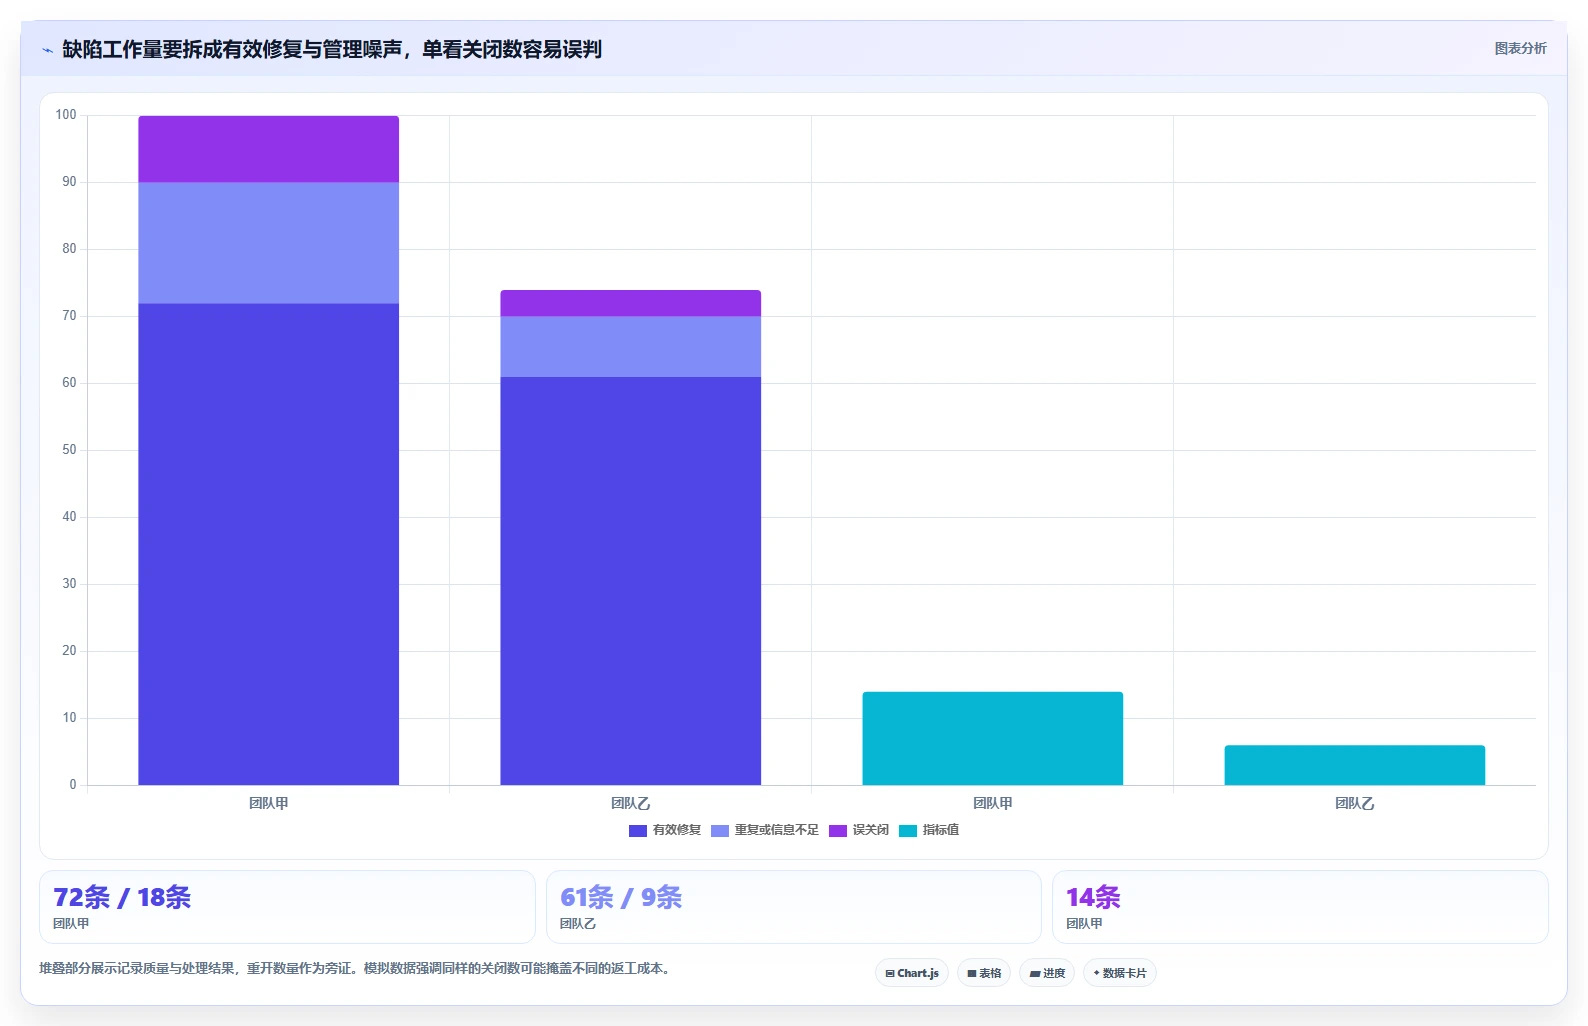Click the footnote starting 堆叠部分展示
This screenshot has width=1588, height=1026.
(356, 969)
